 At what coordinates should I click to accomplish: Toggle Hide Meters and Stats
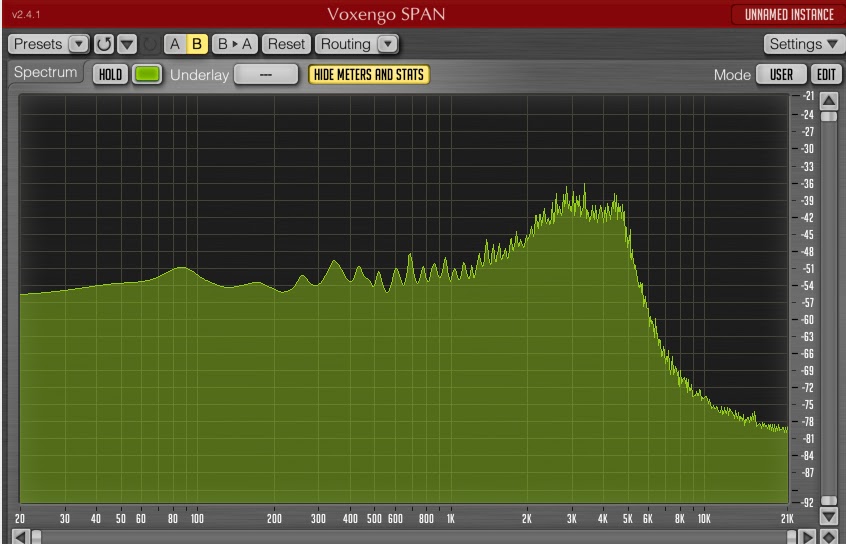tap(369, 74)
